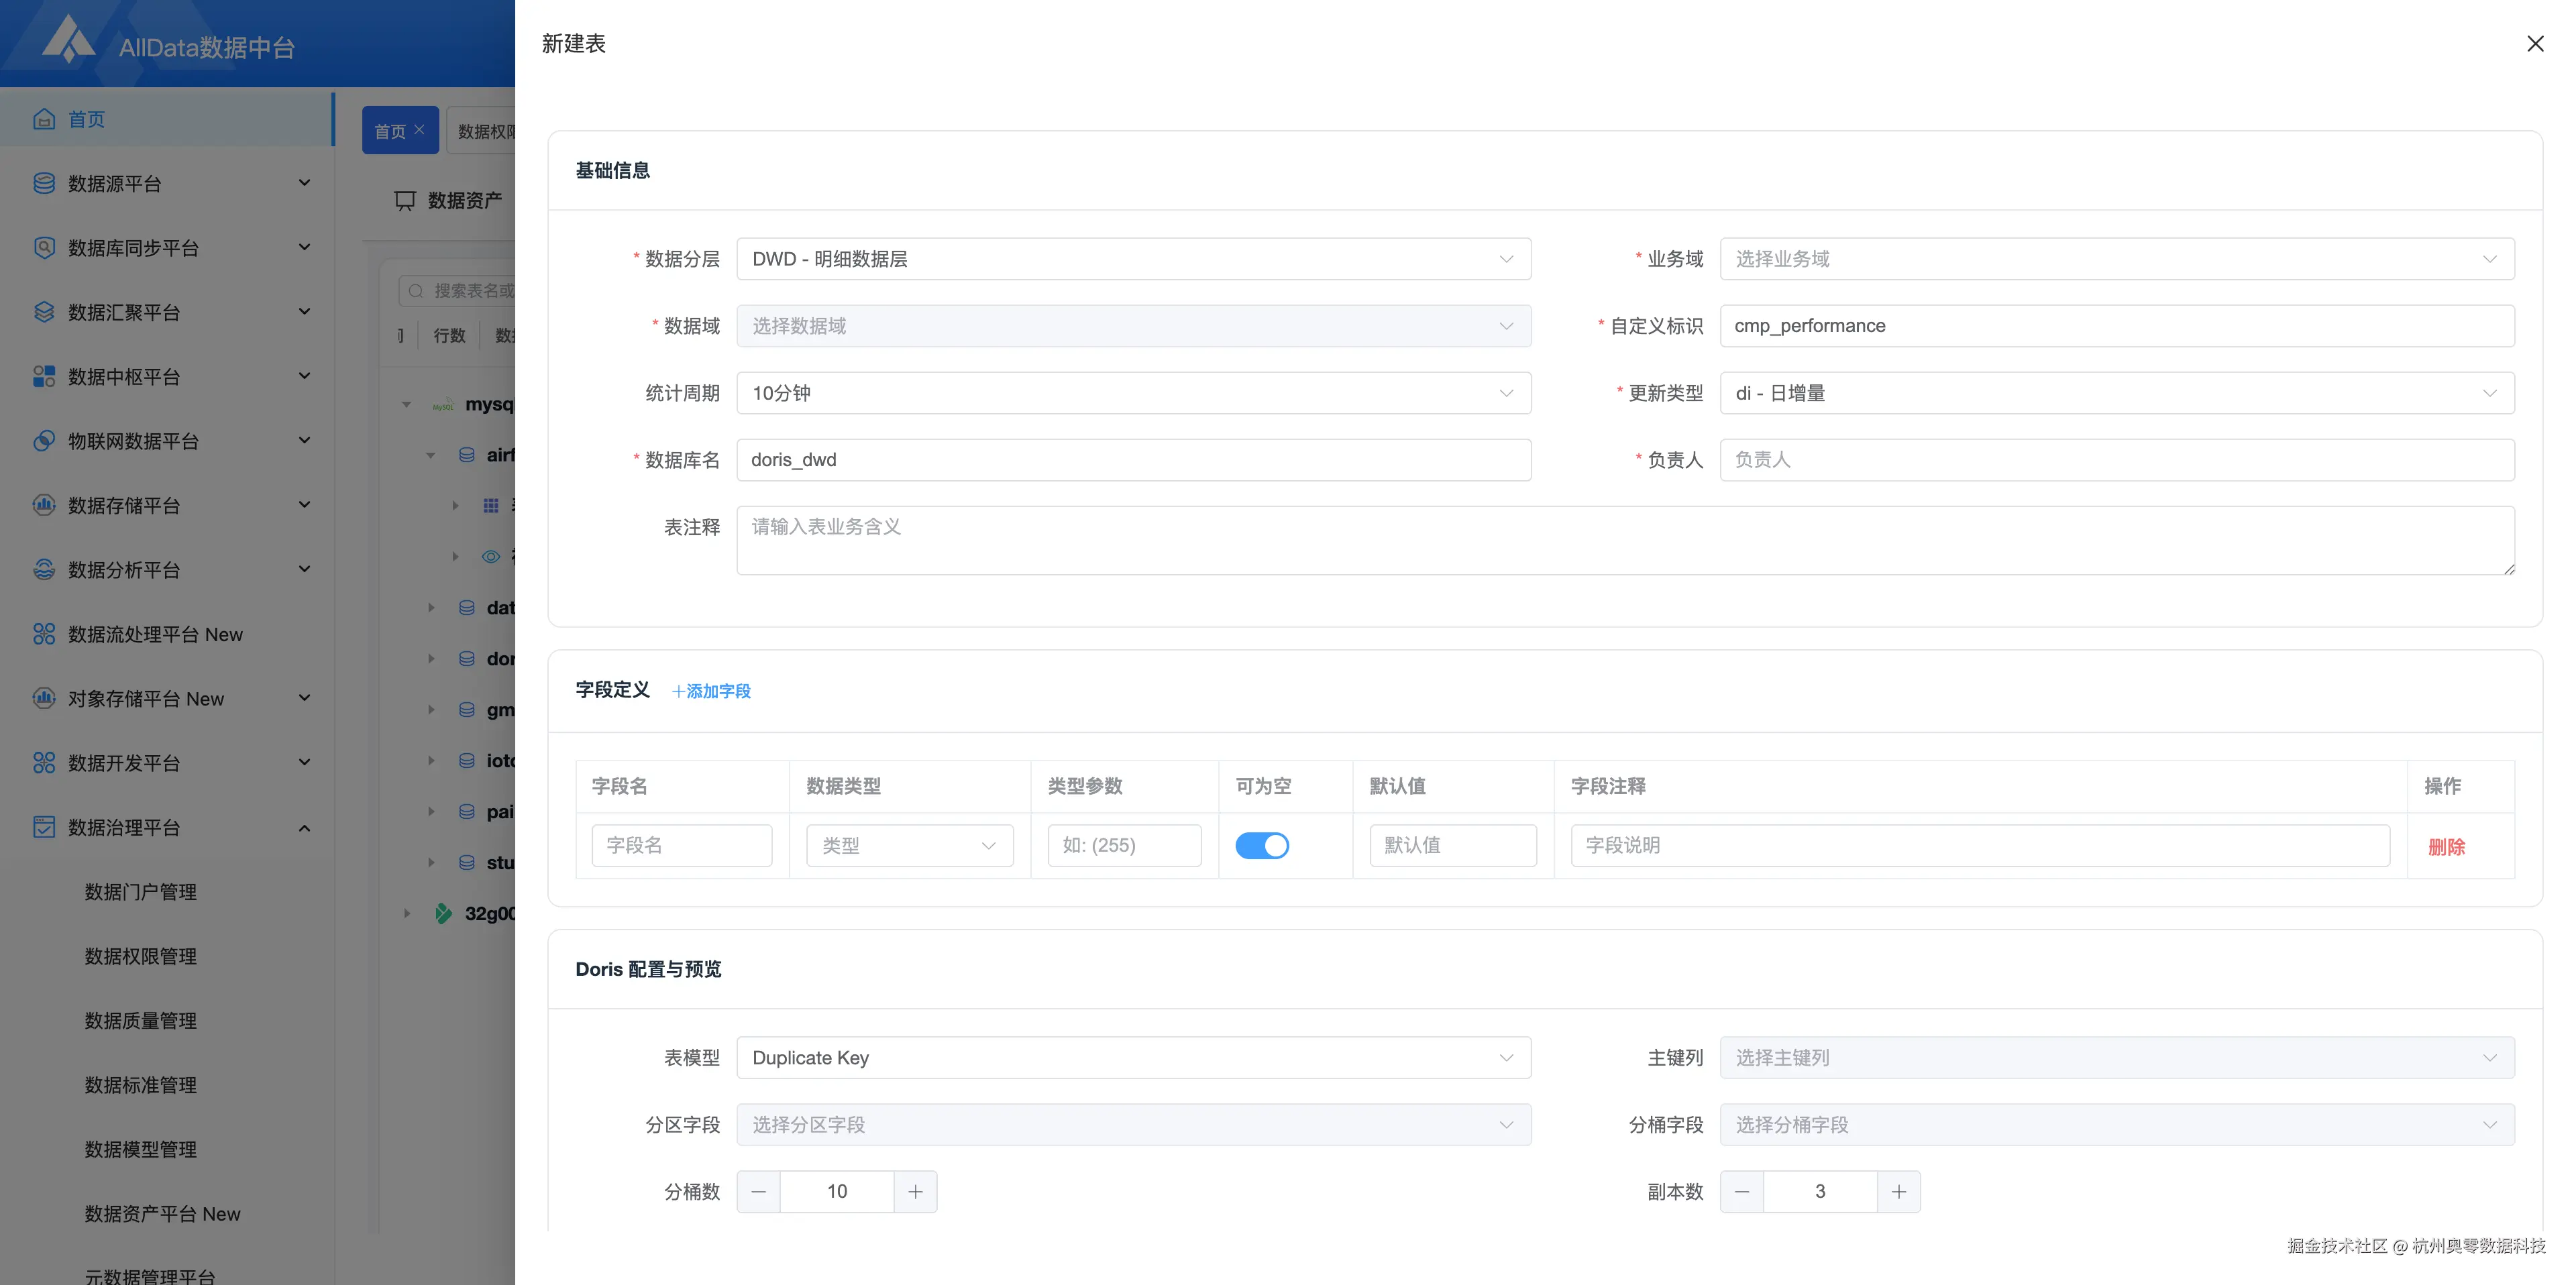Click the 数据中枢平台 grid icon

pos(43,376)
